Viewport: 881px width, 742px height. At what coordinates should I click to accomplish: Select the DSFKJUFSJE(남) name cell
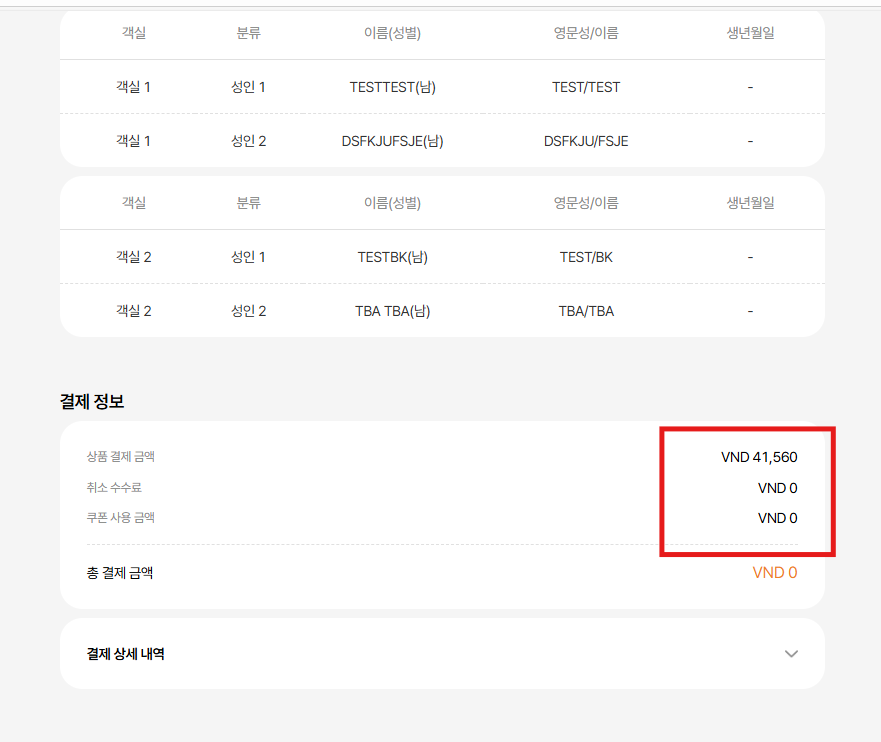coord(392,141)
